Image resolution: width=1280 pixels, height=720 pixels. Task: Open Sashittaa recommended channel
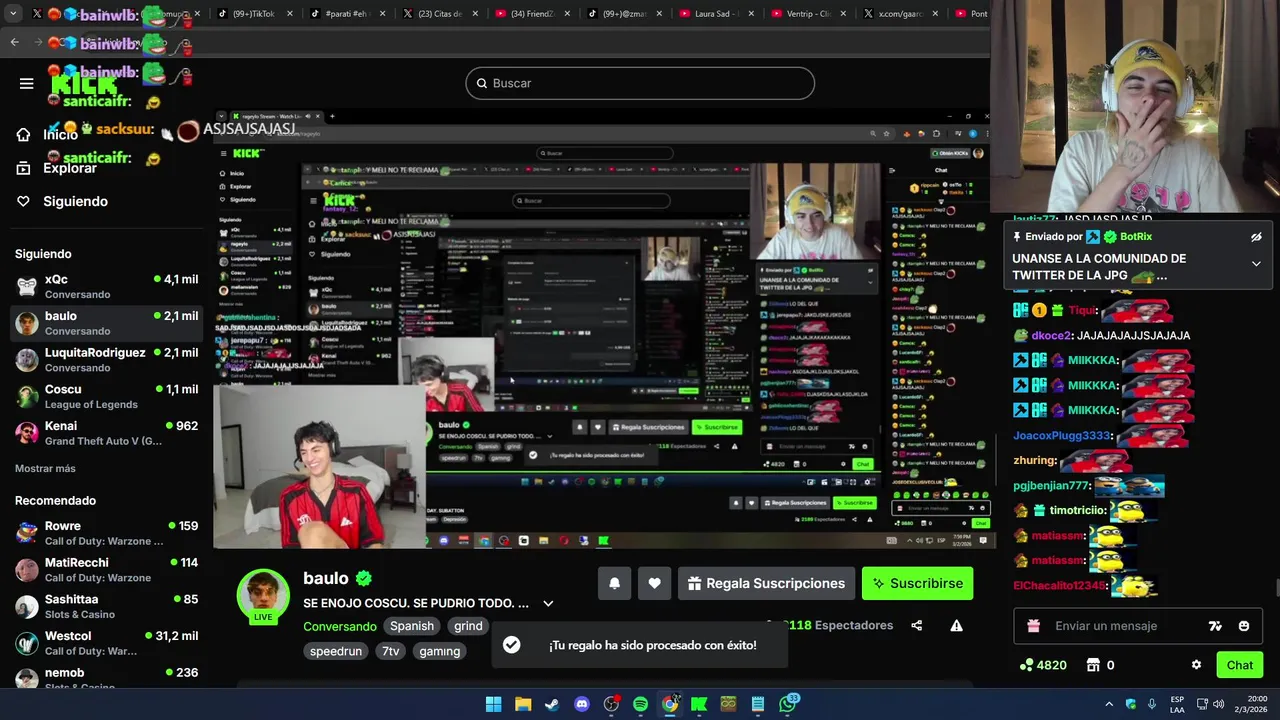107,606
